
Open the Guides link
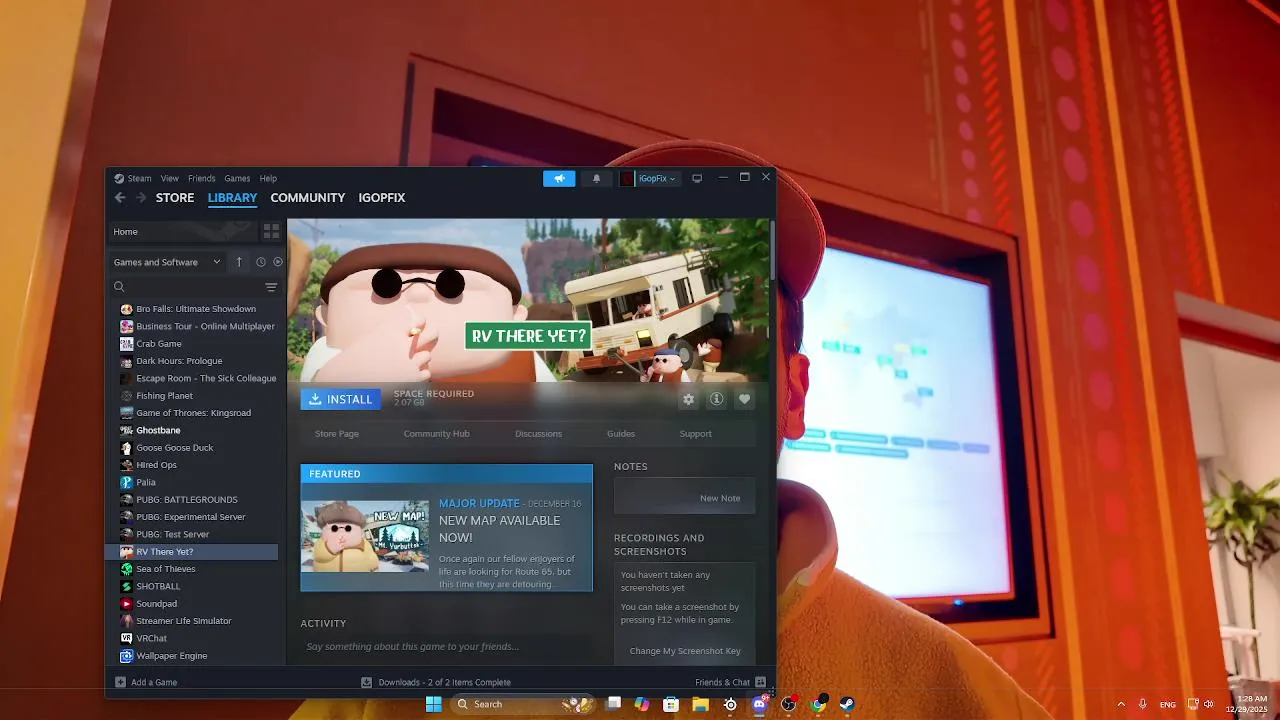tap(621, 434)
